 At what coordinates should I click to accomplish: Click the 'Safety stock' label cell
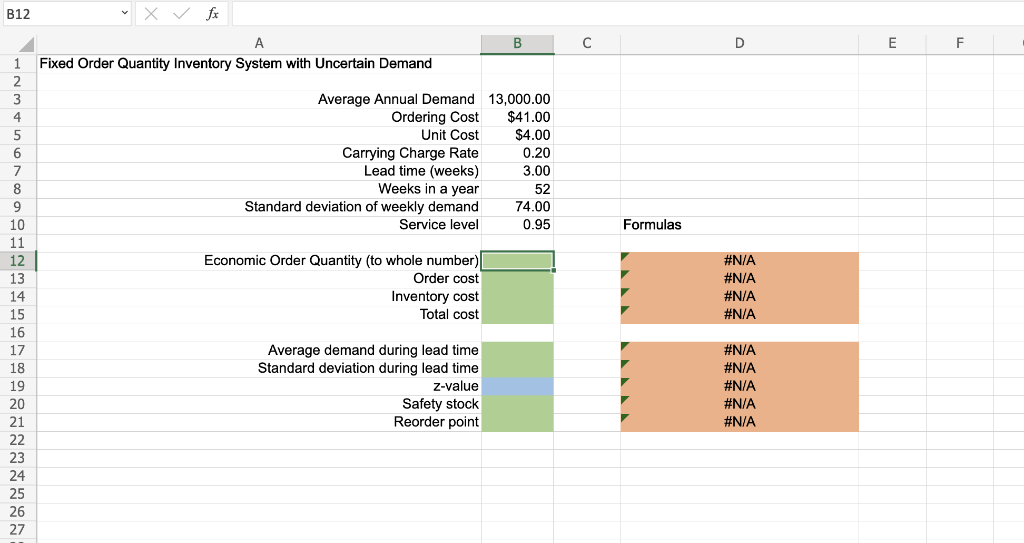(259, 404)
